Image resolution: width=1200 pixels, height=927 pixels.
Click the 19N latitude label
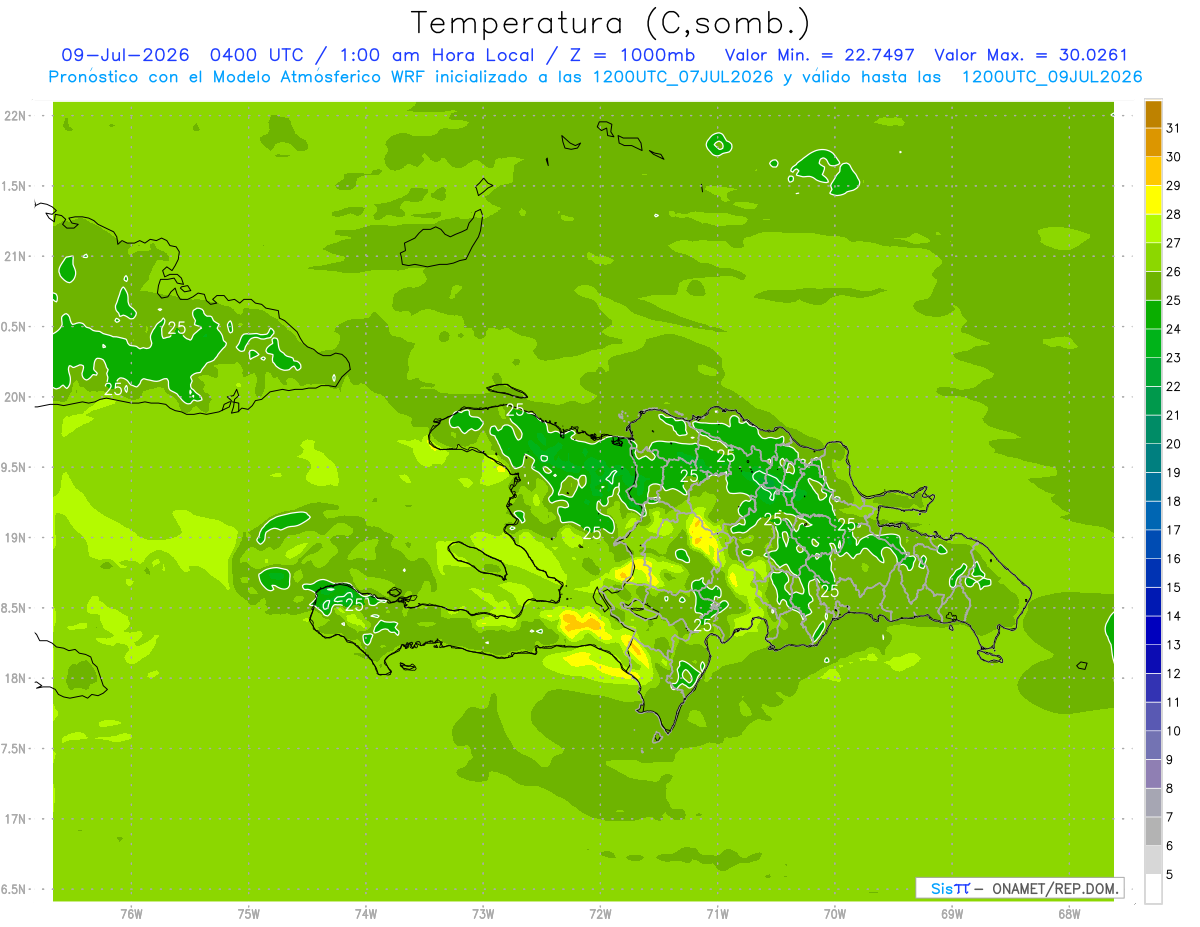[16, 538]
